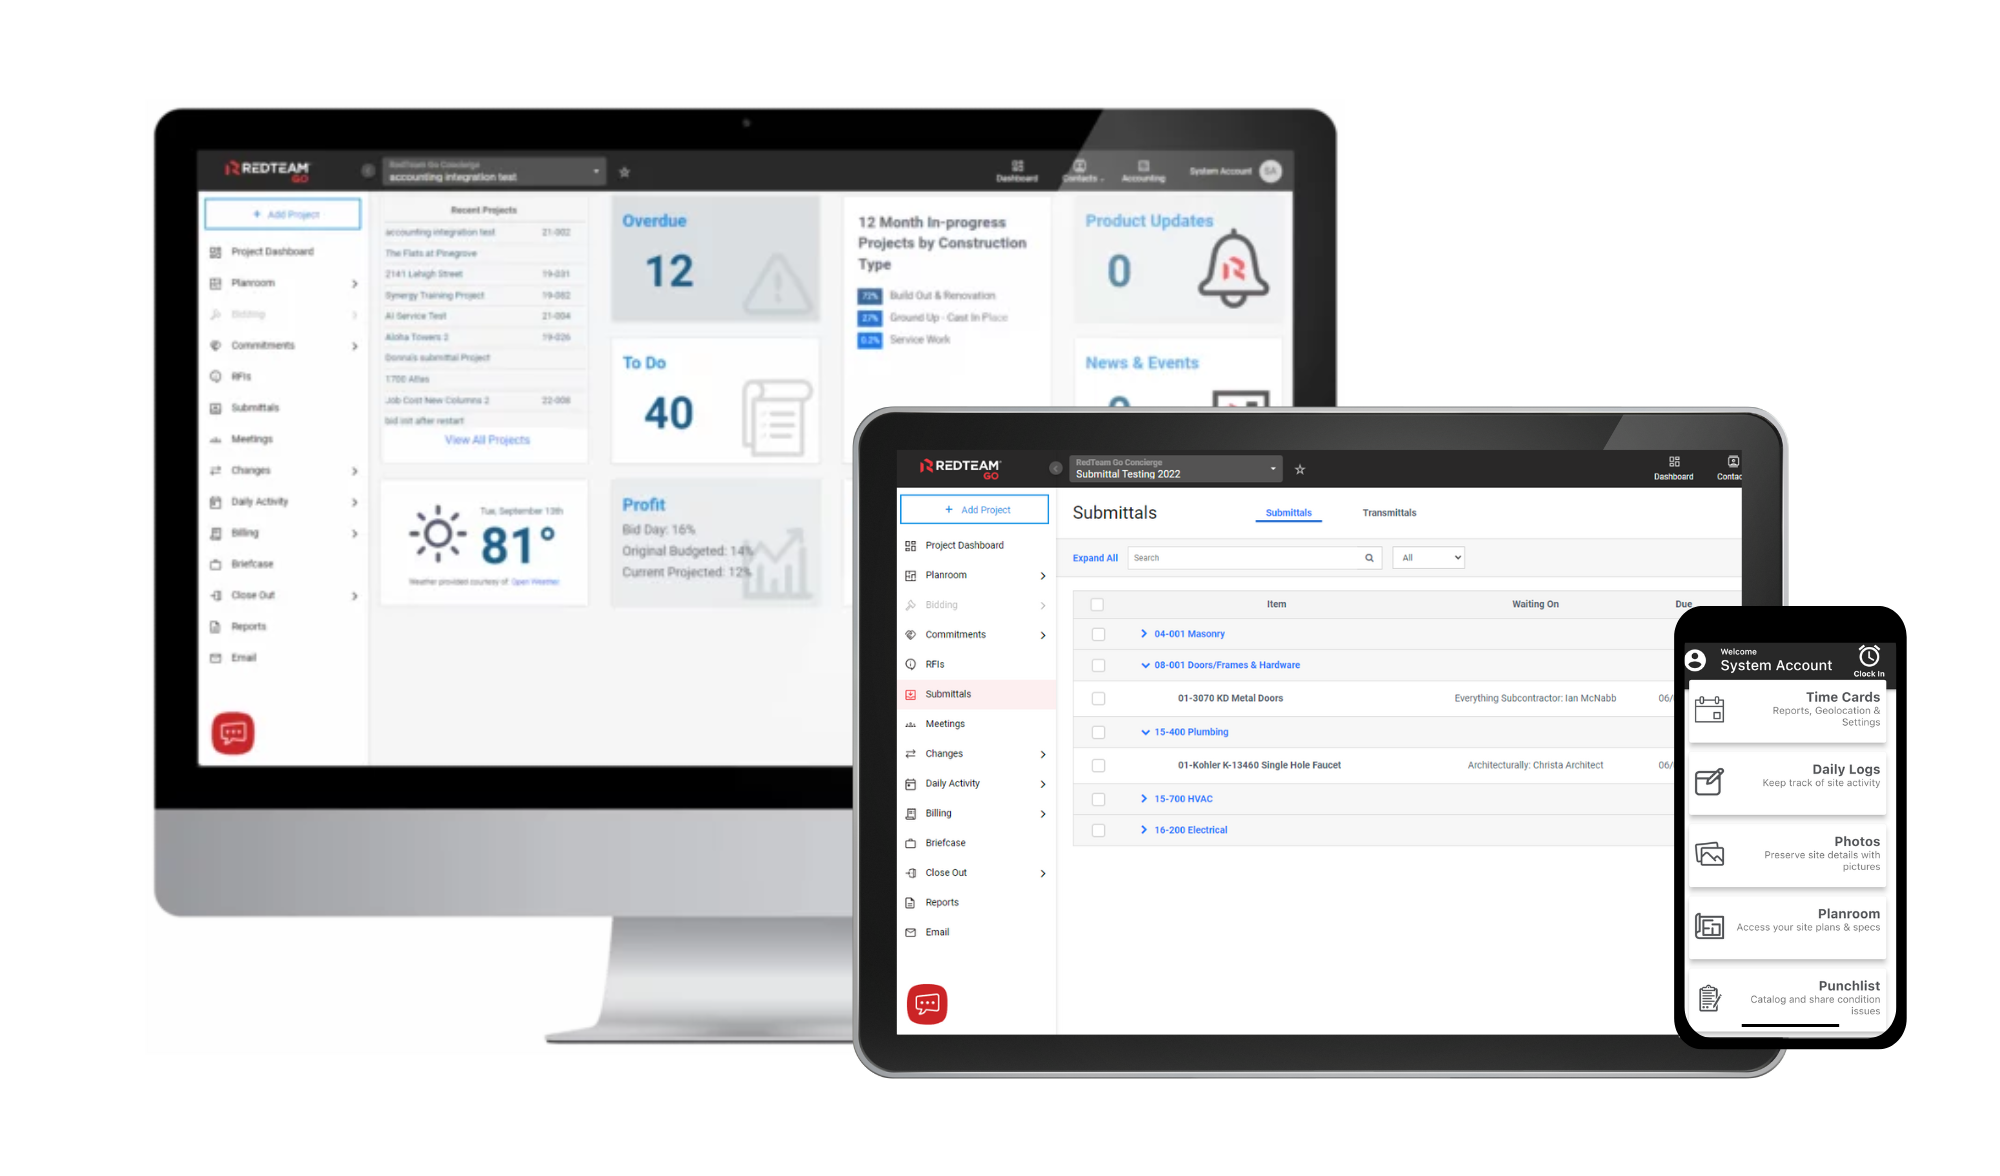Toggle the Expand All checkbox in Submittals

(1093, 557)
